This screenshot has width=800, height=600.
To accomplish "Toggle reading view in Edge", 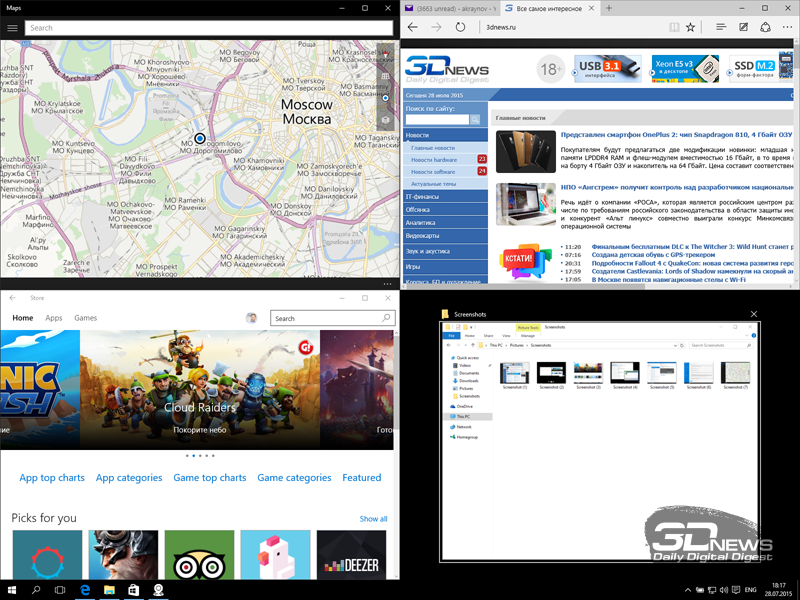I will (x=674, y=27).
